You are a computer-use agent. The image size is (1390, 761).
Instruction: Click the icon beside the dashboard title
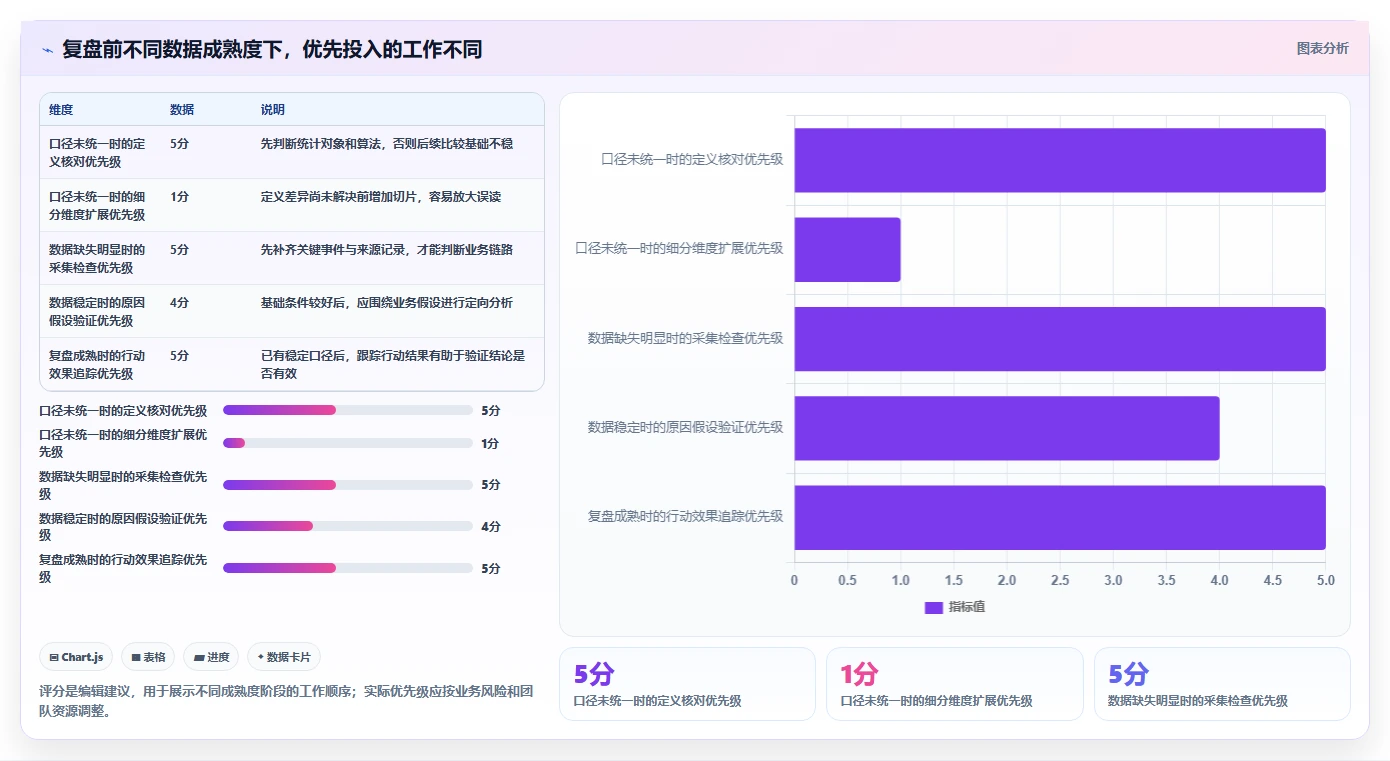point(47,50)
